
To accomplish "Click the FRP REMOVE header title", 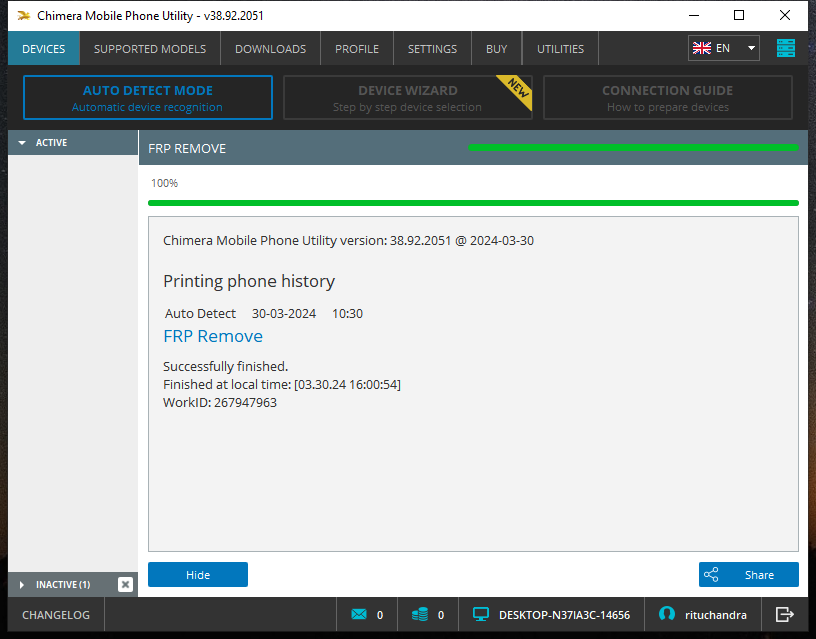I will tap(187, 148).
